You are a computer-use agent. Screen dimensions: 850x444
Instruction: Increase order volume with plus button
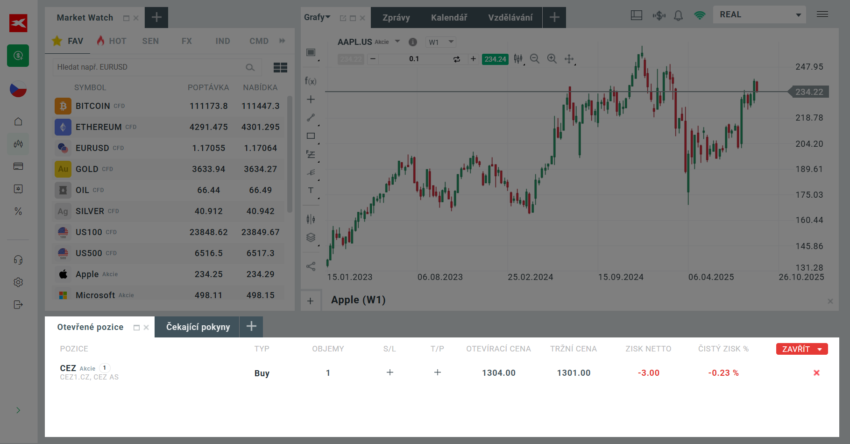[x=473, y=59]
